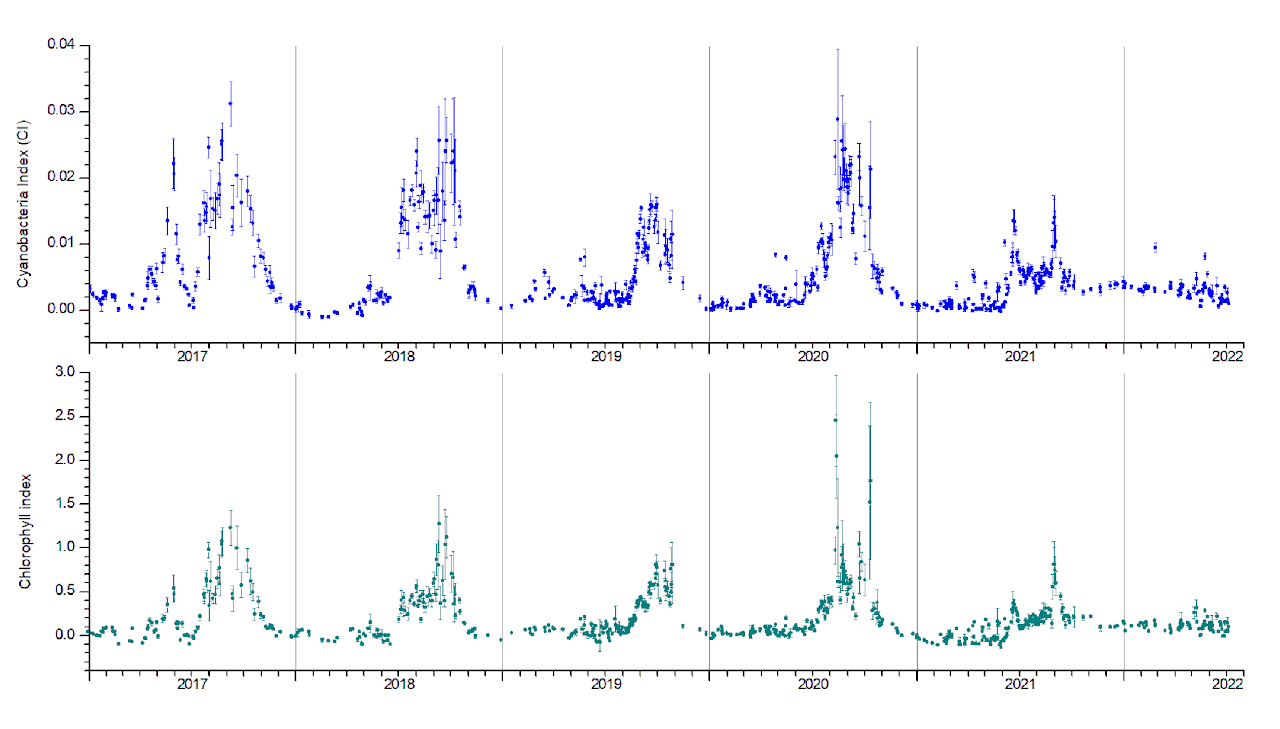Select the 3.0 y-axis tick label
The height and width of the screenshot is (729, 1280).
(67, 372)
